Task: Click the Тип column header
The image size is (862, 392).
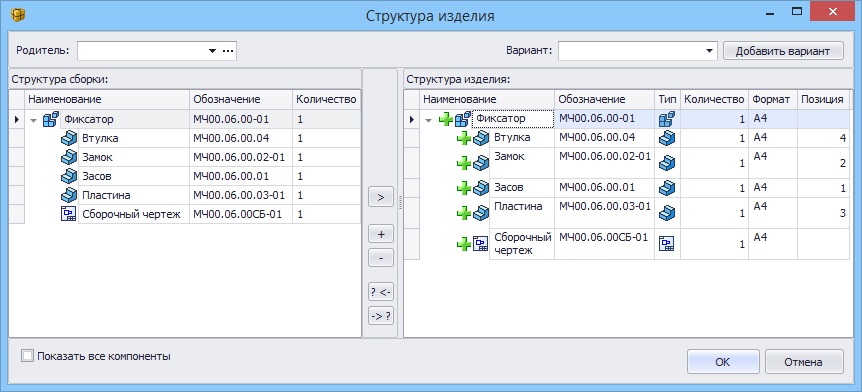Action: [667, 100]
